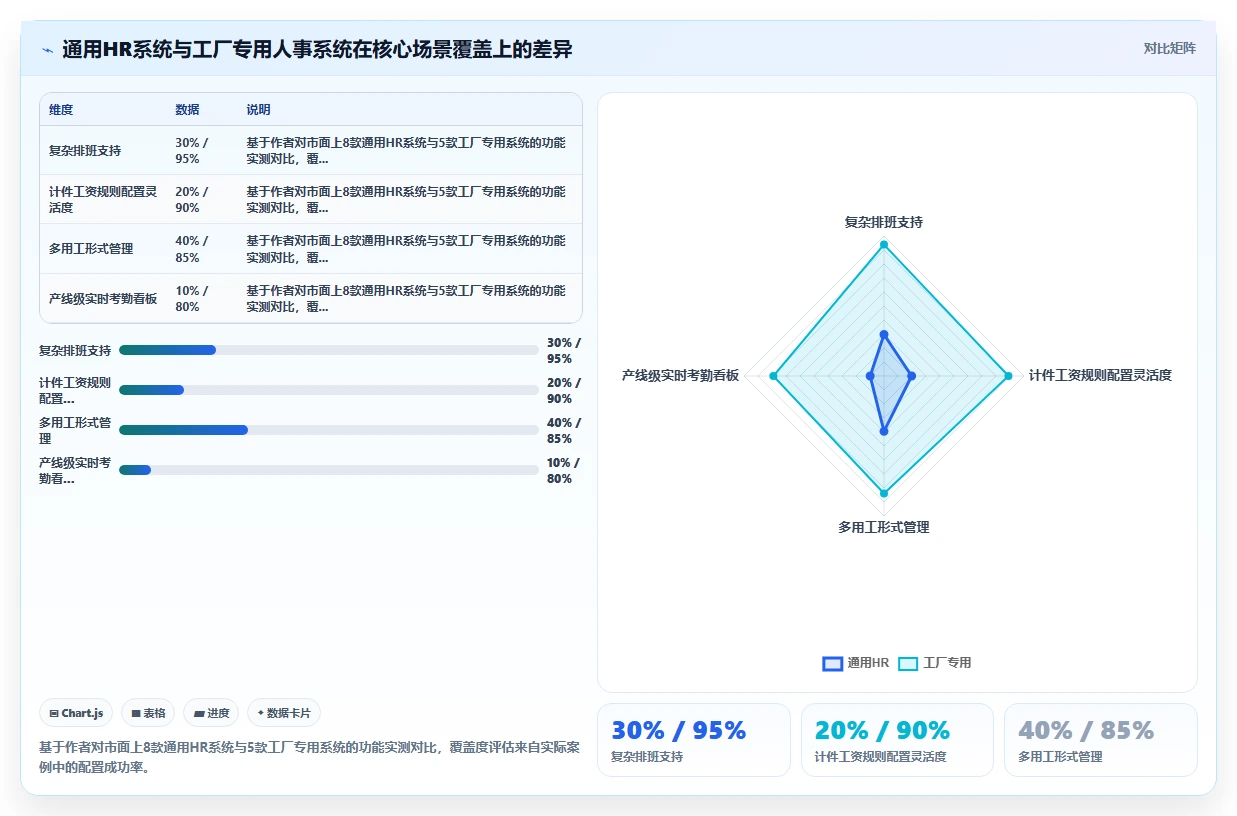Click the 多用工形式管理 radar axis label
The image size is (1237, 816).
pyautogui.click(x=884, y=527)
